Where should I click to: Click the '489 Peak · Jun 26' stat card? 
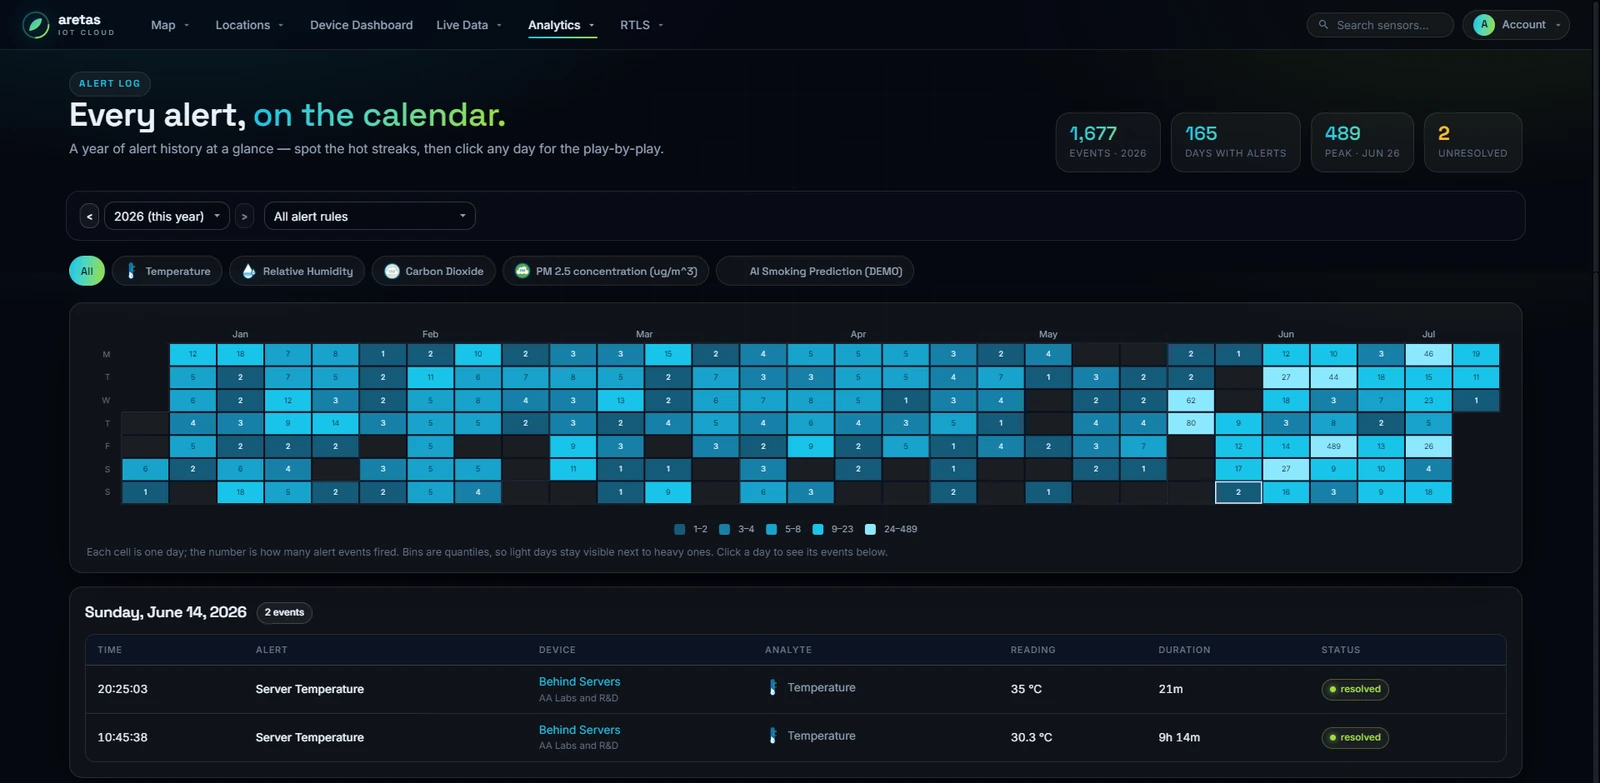coord(1362,142)
